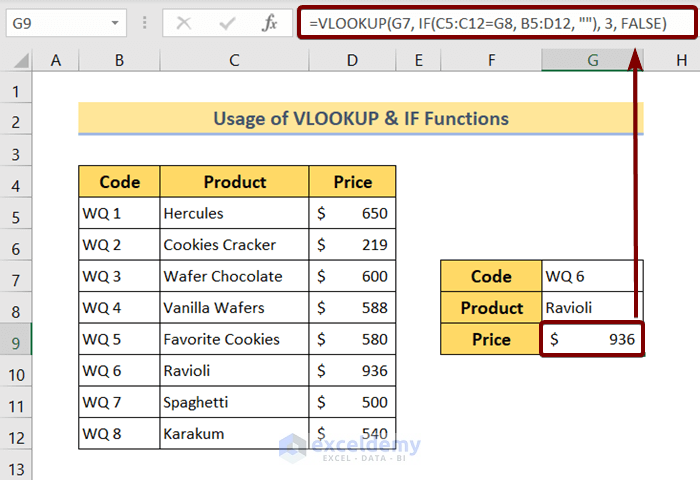
Task: Click inside the formula bar VLOOKUP formula
Action: click(497, 23)
